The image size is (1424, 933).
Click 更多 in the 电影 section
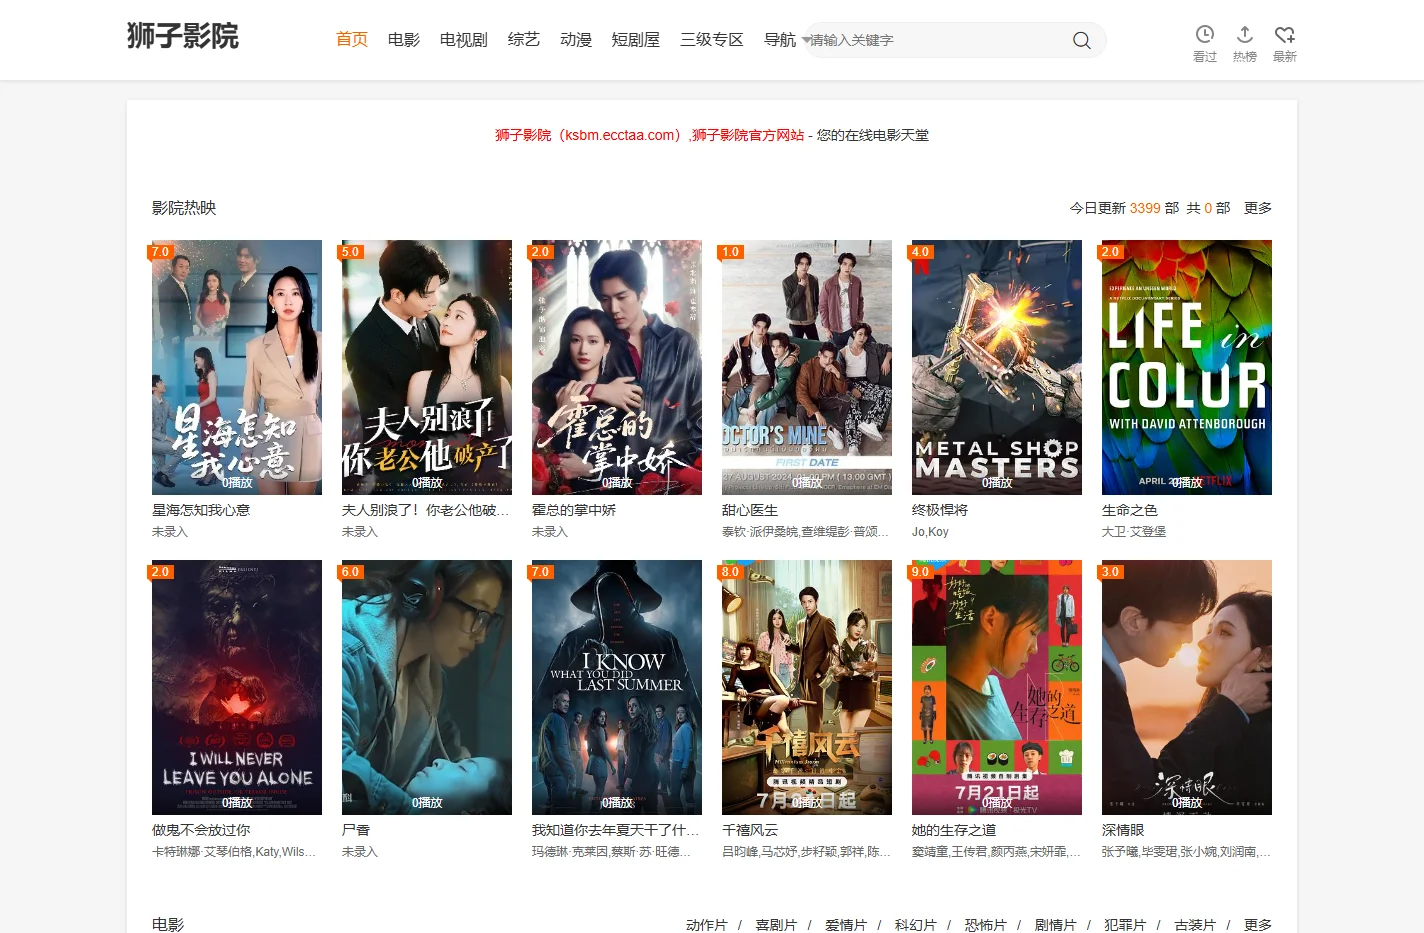(1258, 925)
